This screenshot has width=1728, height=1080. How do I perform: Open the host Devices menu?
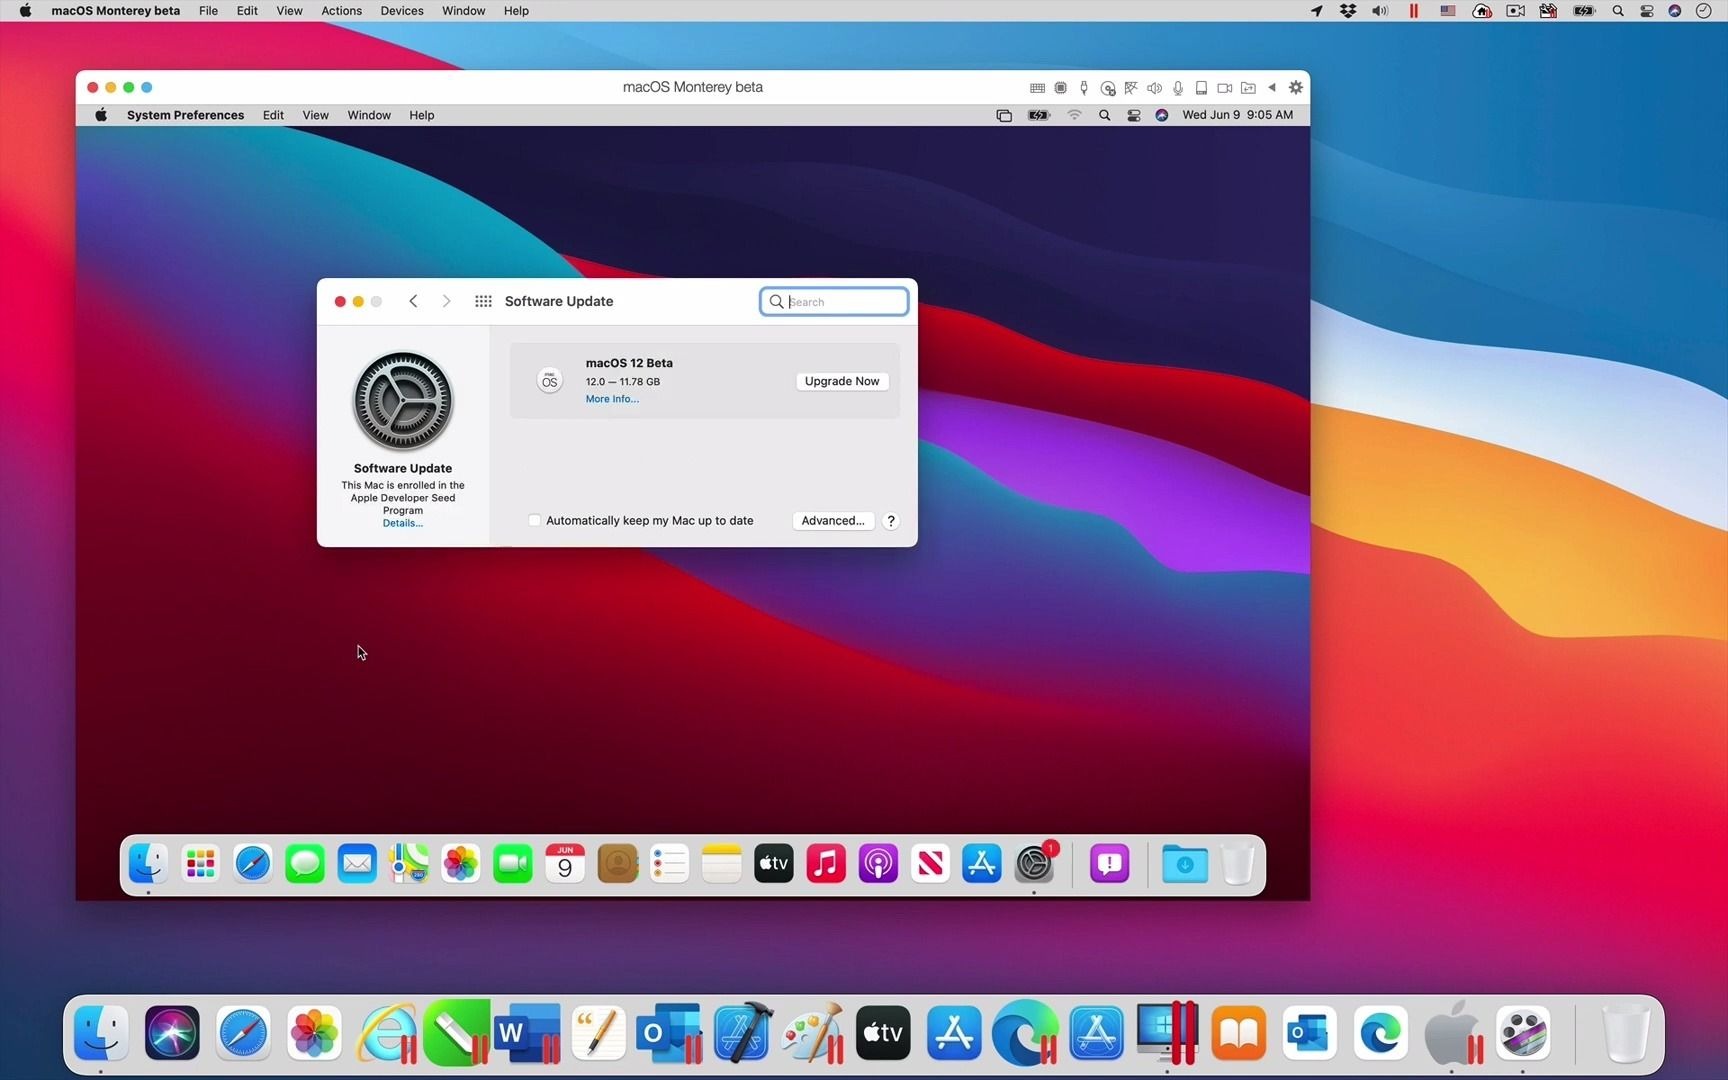402,11
